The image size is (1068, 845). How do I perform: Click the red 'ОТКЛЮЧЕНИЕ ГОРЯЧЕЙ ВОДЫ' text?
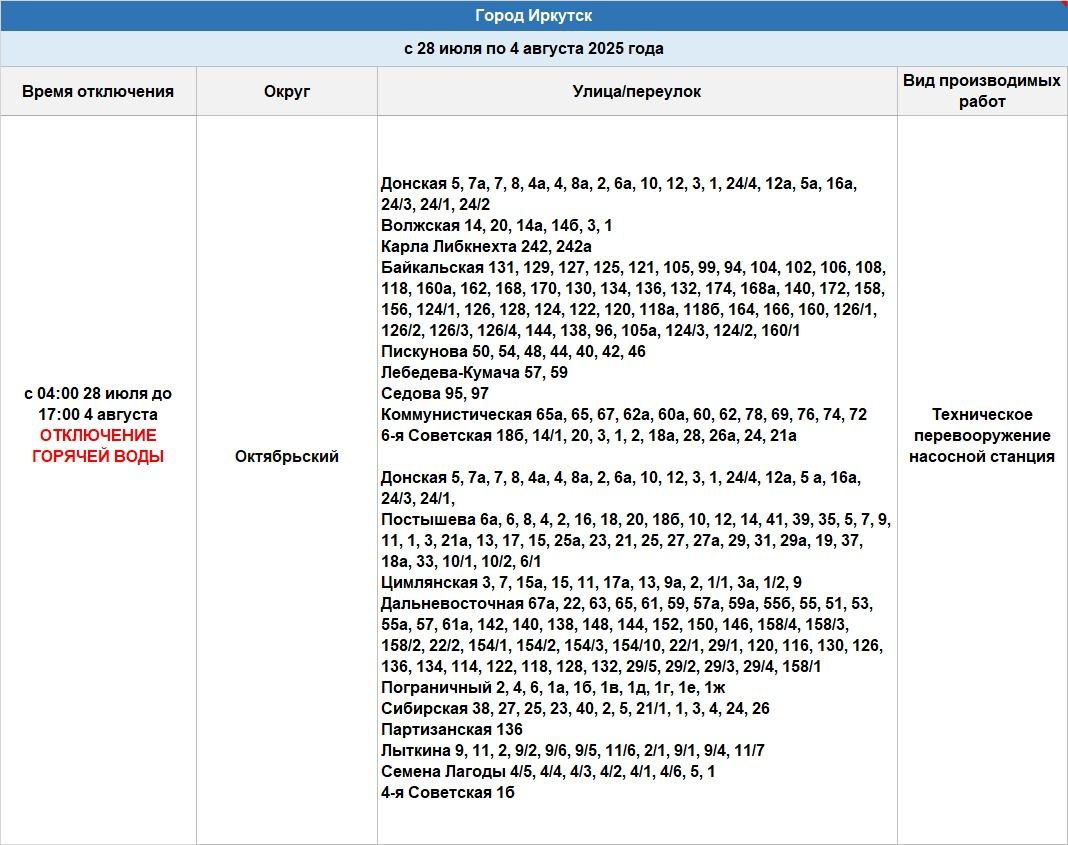(x=98, y=446)
